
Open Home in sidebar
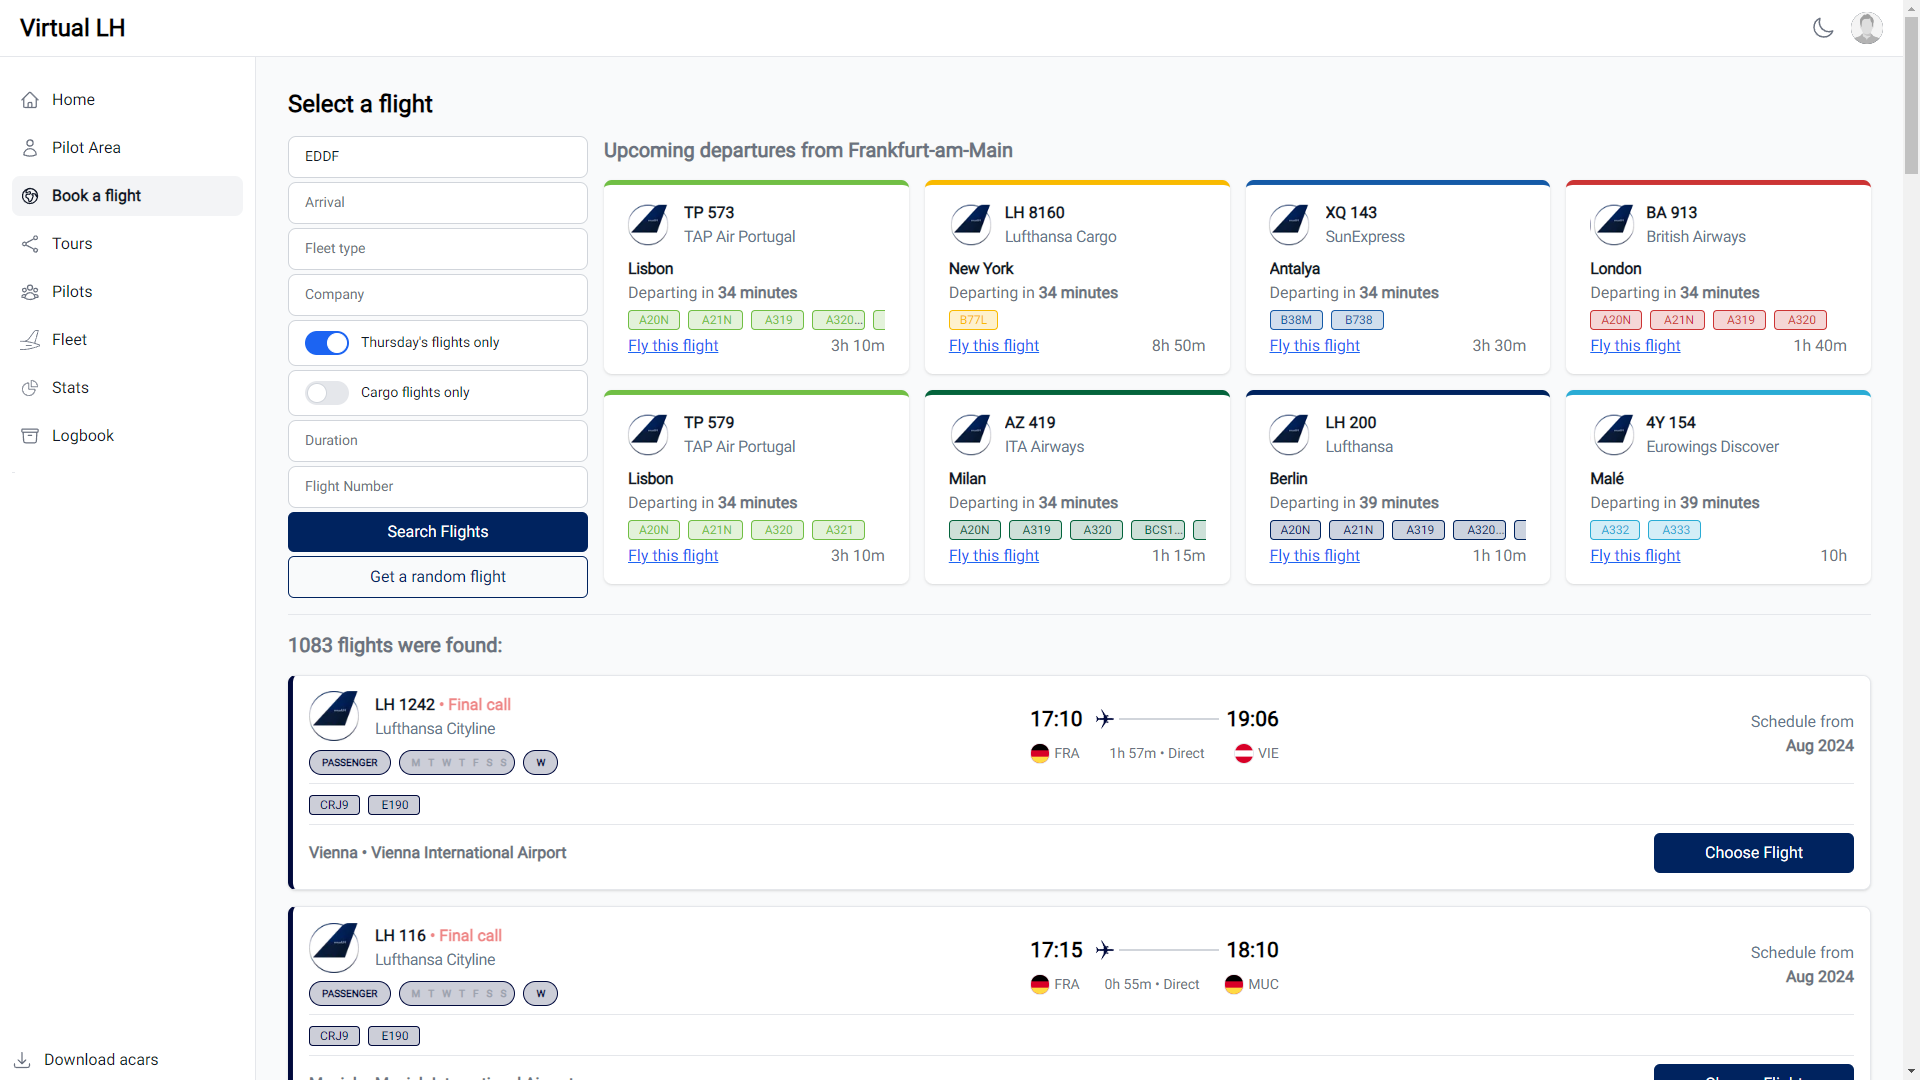click(127, 100)
